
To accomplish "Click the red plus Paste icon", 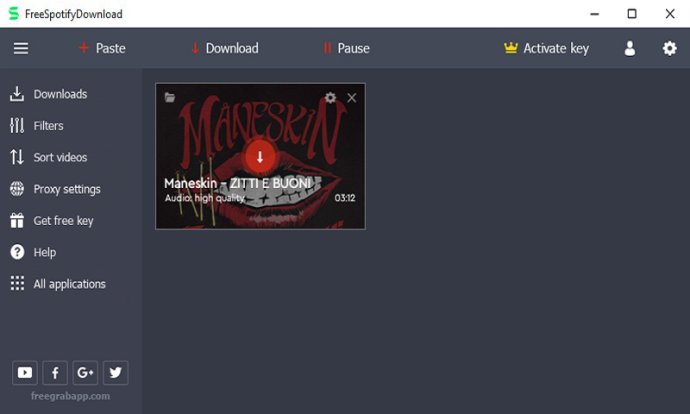I will [84, 48].
